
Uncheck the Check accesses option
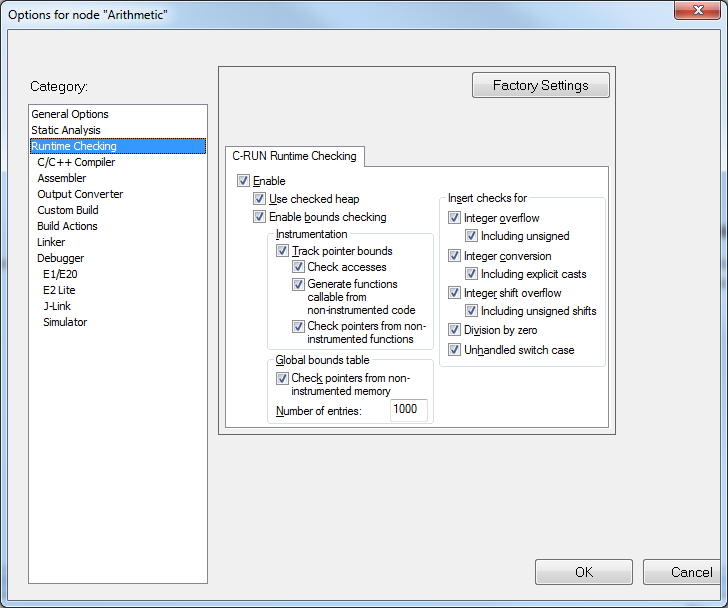(x=299, y=267)
